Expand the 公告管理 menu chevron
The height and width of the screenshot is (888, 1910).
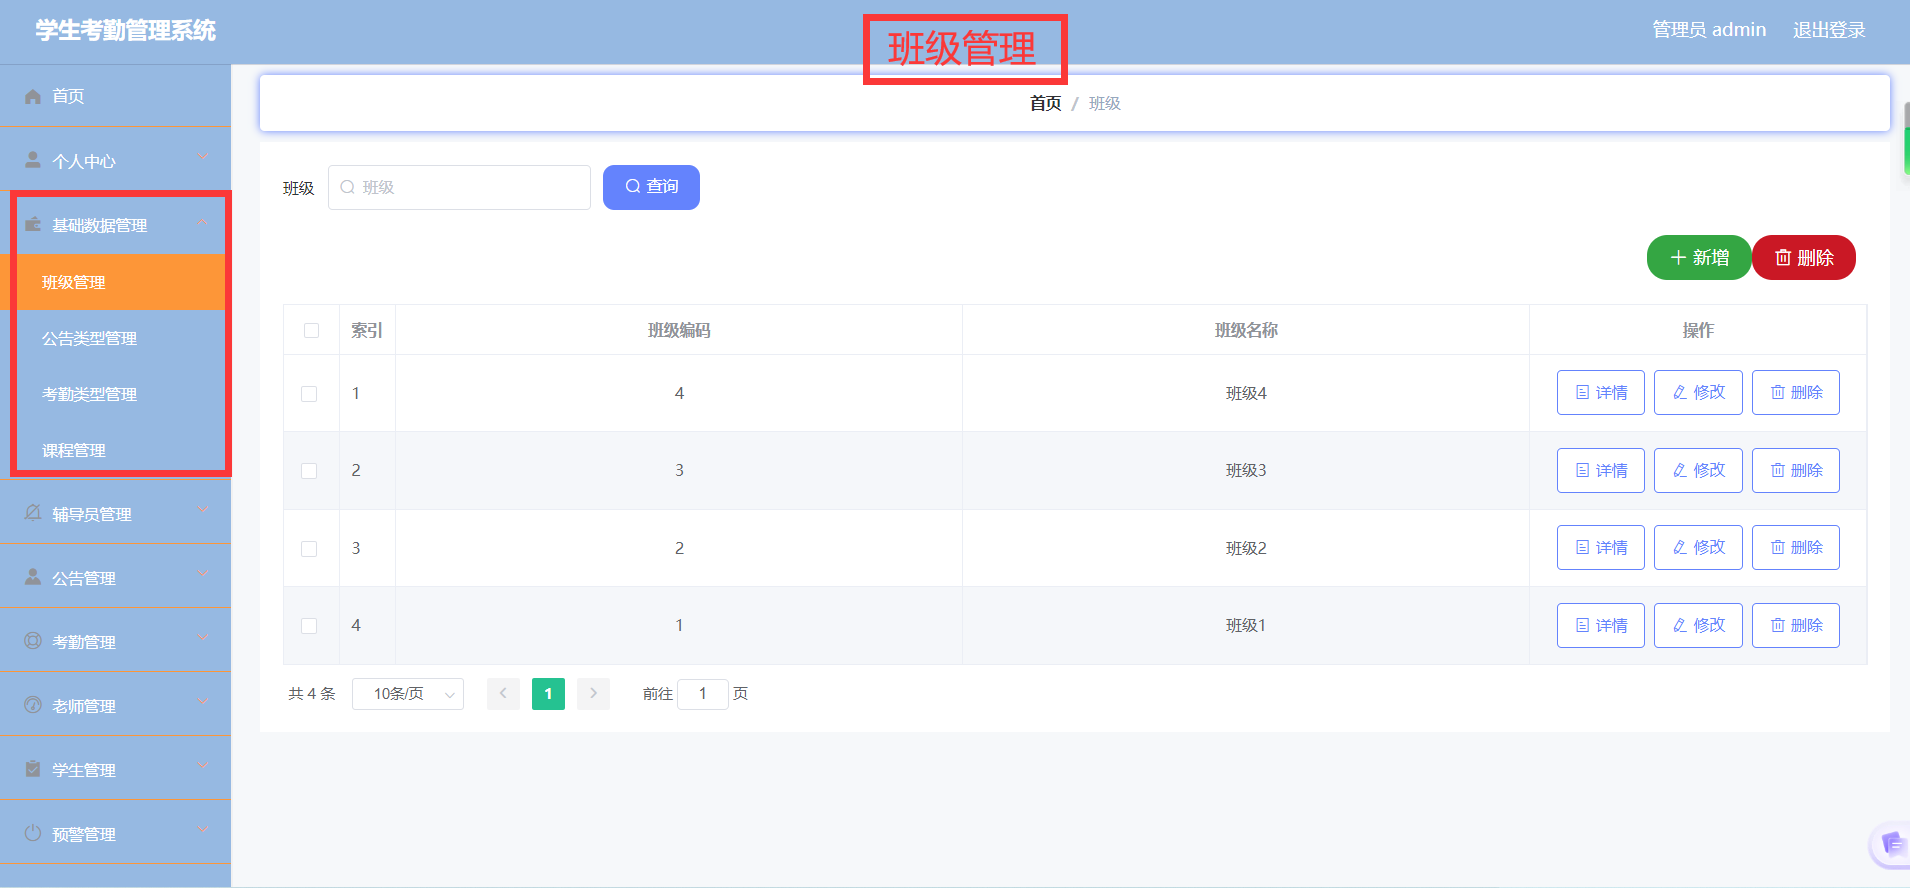click(x=203, y=573)
